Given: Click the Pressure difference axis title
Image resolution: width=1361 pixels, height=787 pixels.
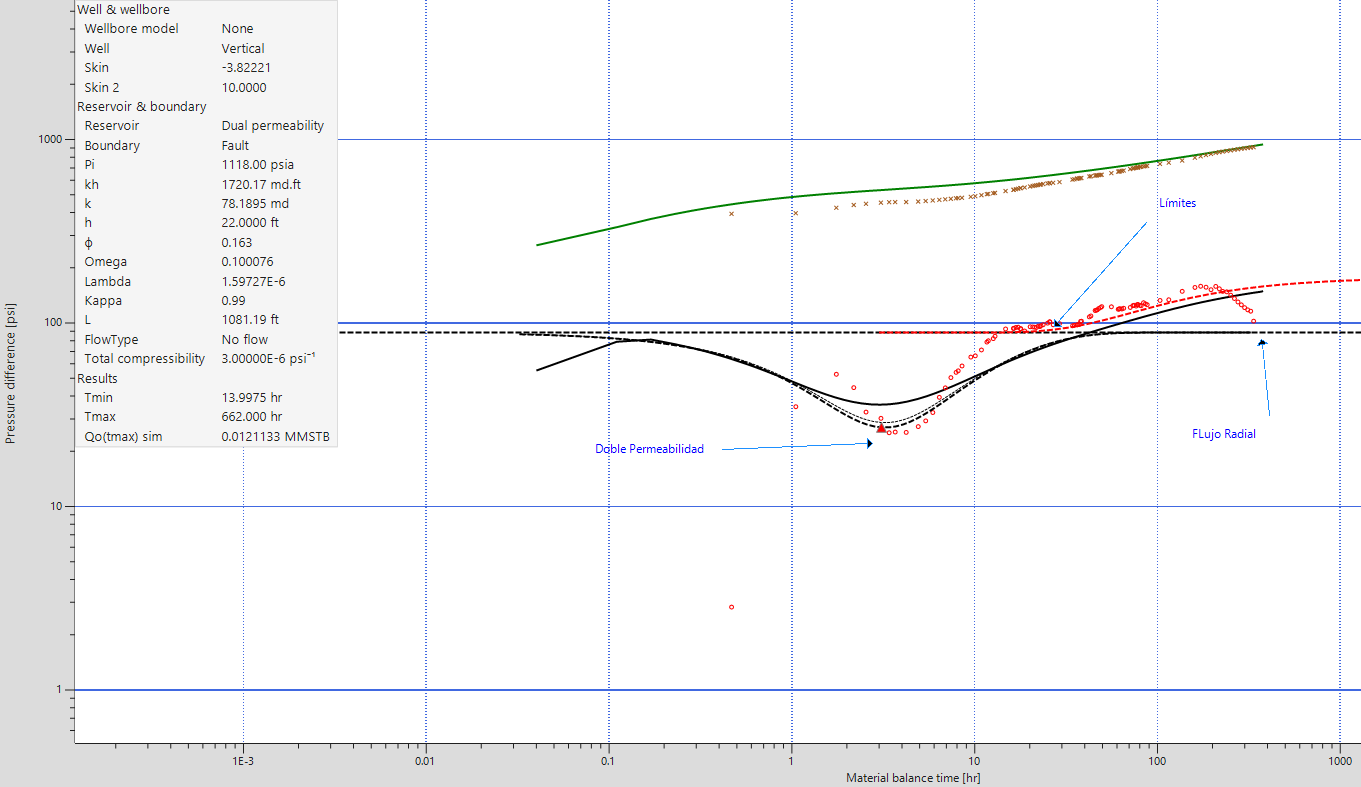Looking at the screenshot, I should 10,376.
